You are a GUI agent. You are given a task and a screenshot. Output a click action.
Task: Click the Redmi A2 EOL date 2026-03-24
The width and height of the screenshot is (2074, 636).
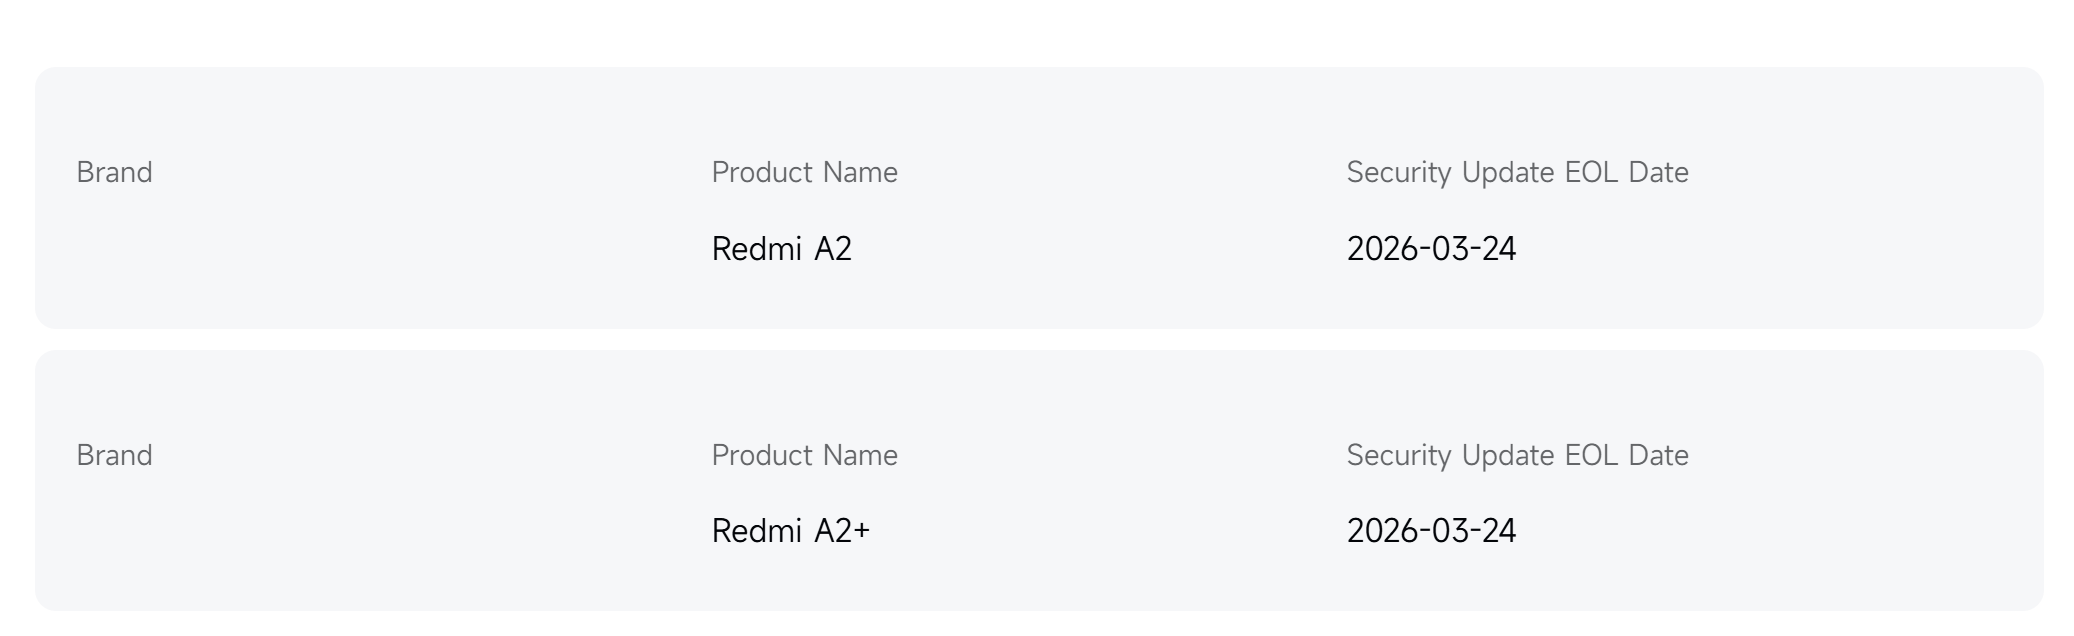click(1431, 249)
